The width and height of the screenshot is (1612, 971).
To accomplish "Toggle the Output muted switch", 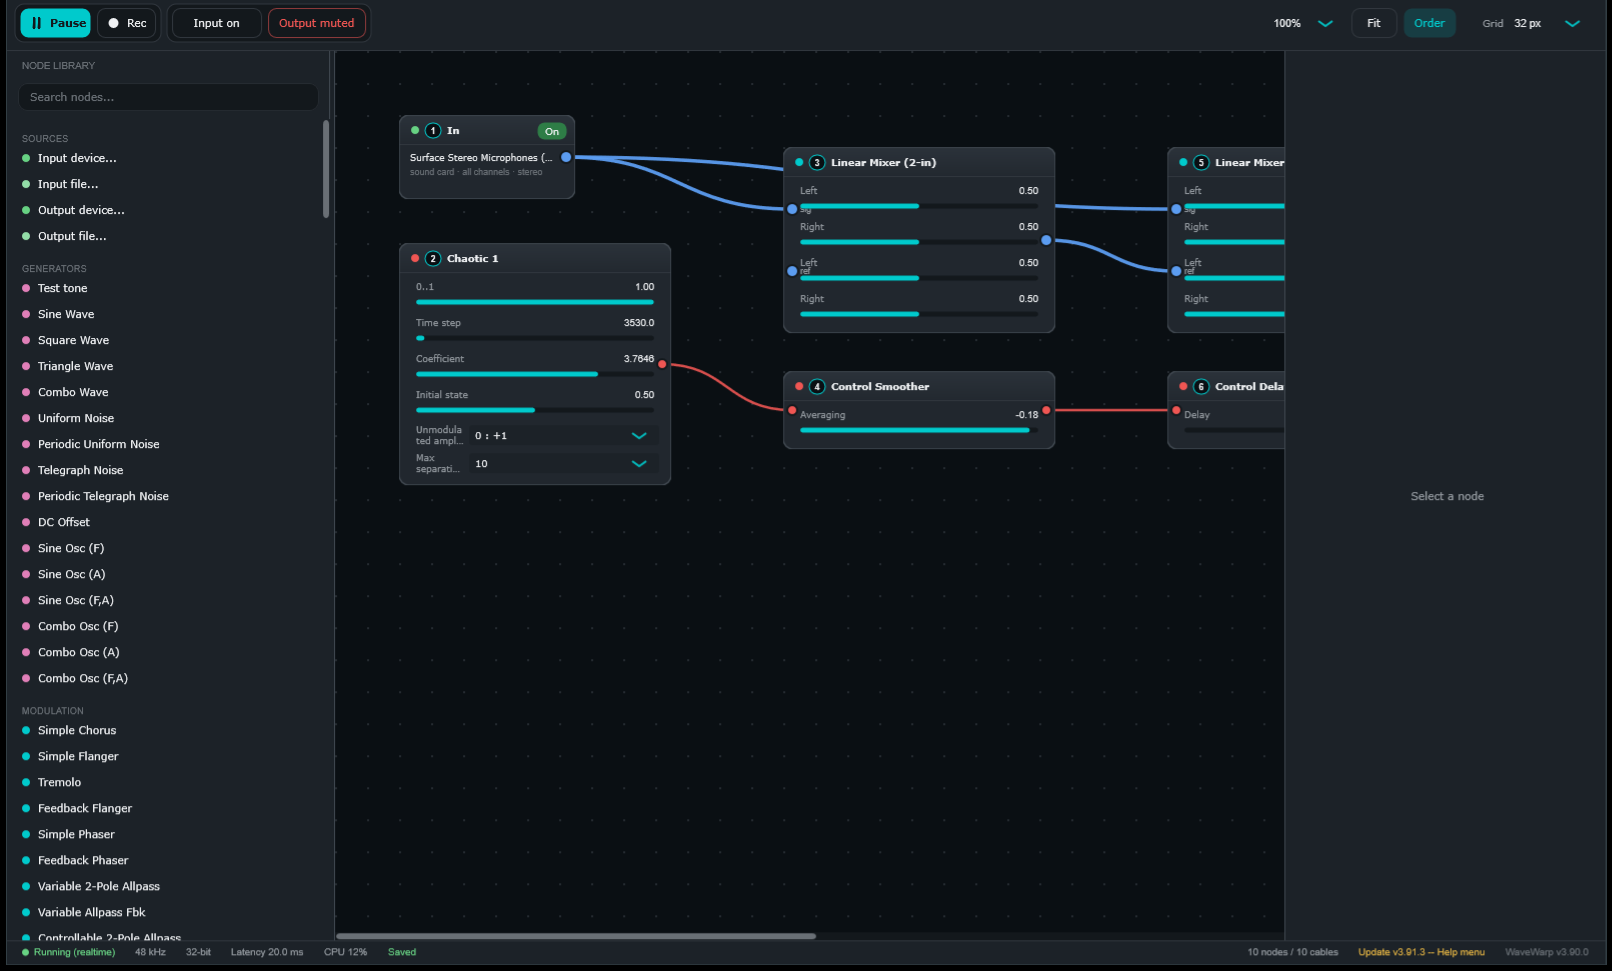I will (x=316, y=23).
